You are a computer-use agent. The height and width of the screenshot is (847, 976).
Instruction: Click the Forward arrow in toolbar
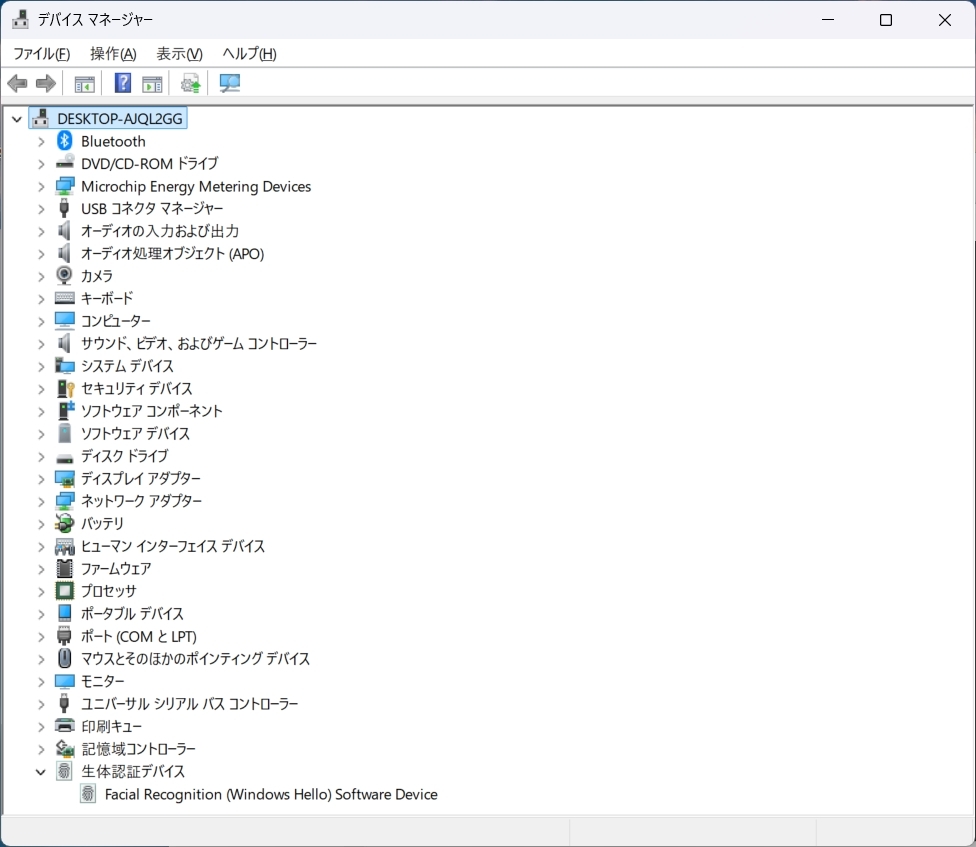coord(45,84)
